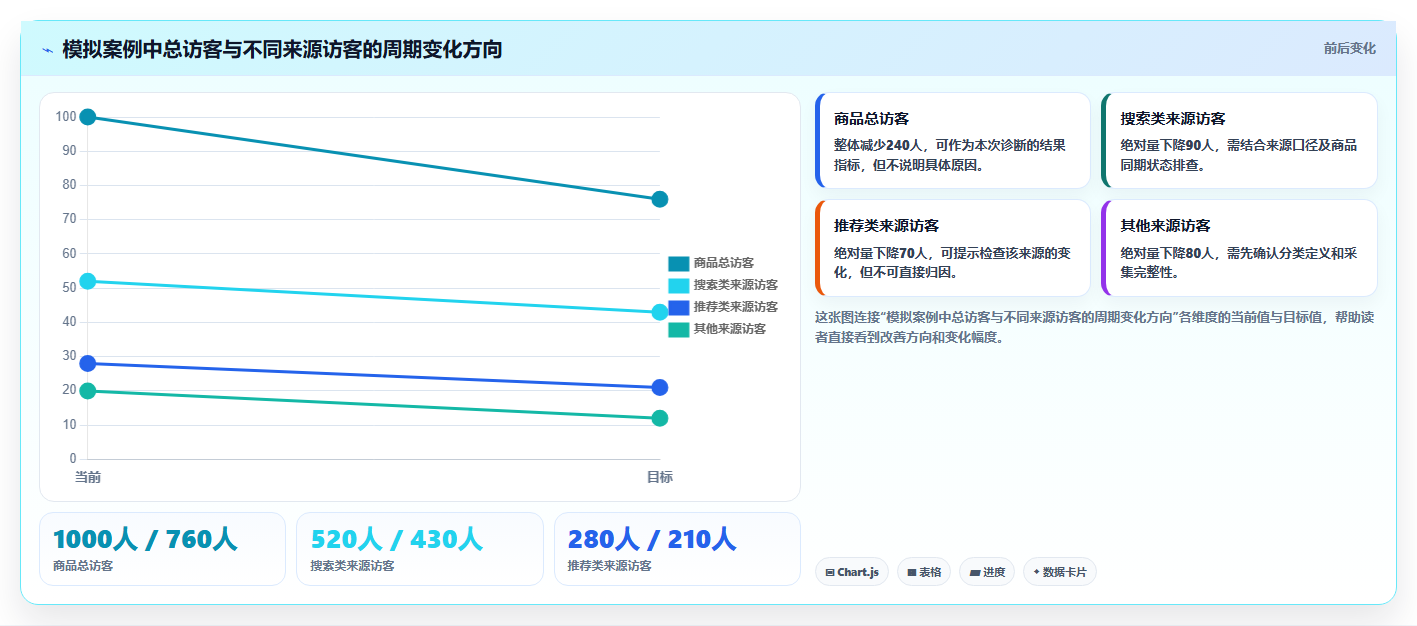Click 其他来源访客 point at 当前
The height and width of the screenshot is (626, 1417).
click(88, 391)
